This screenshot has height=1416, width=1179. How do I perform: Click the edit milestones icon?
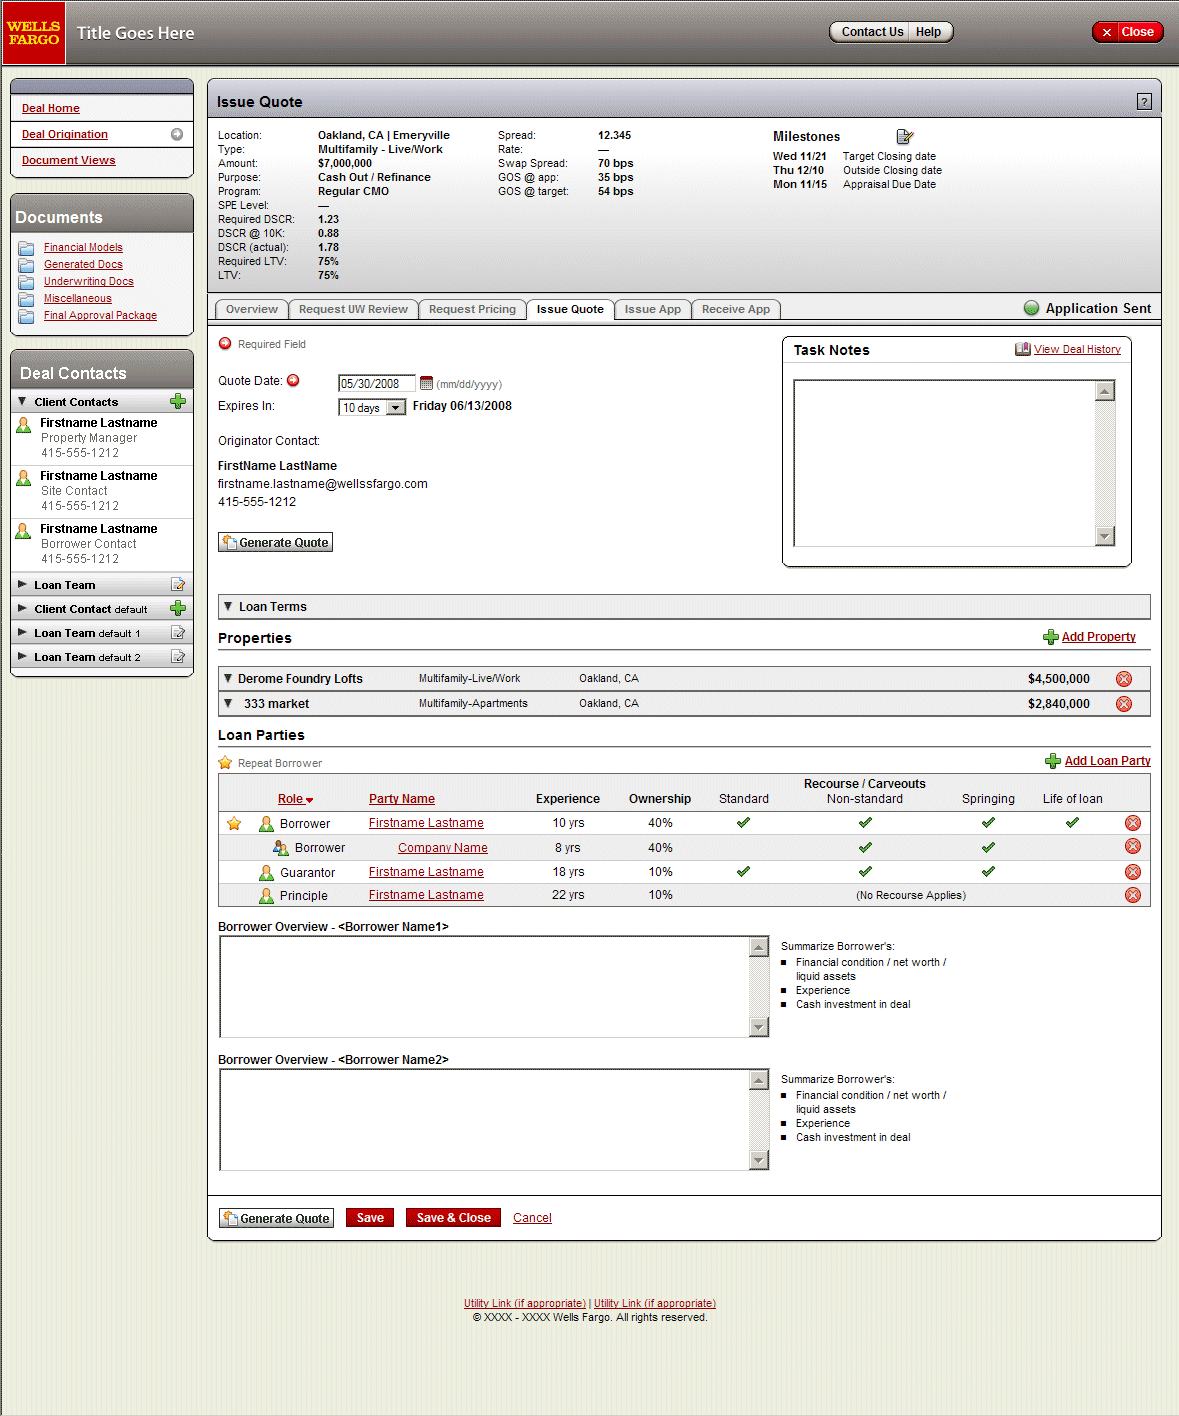coord(904,137)
